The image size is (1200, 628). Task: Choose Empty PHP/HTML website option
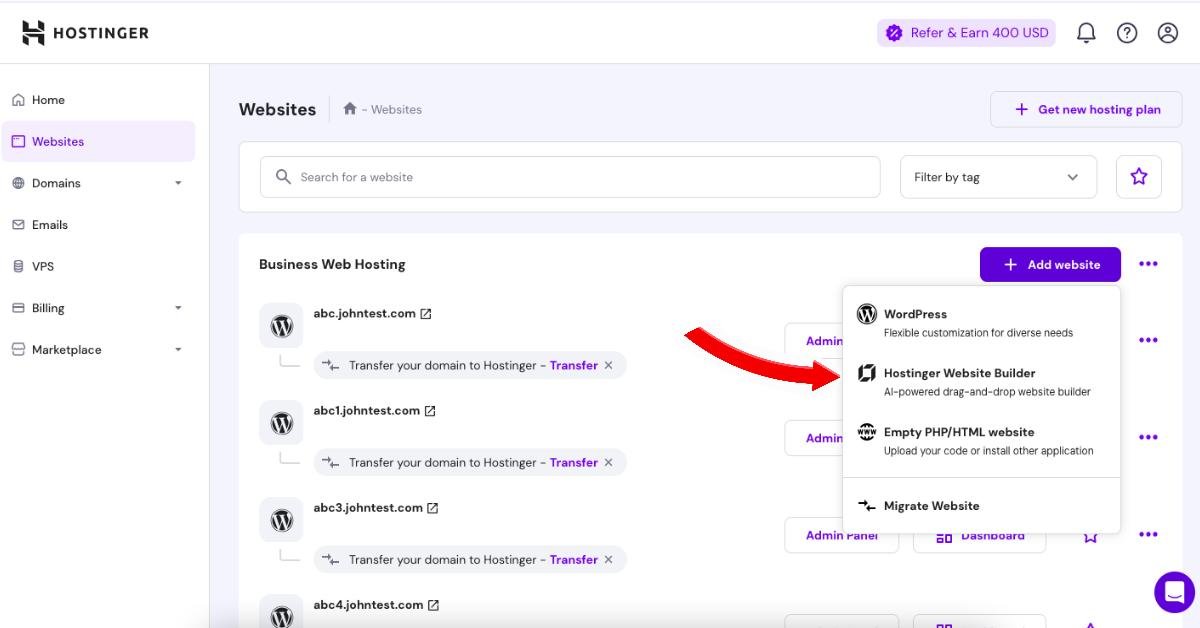click(981, 440)
